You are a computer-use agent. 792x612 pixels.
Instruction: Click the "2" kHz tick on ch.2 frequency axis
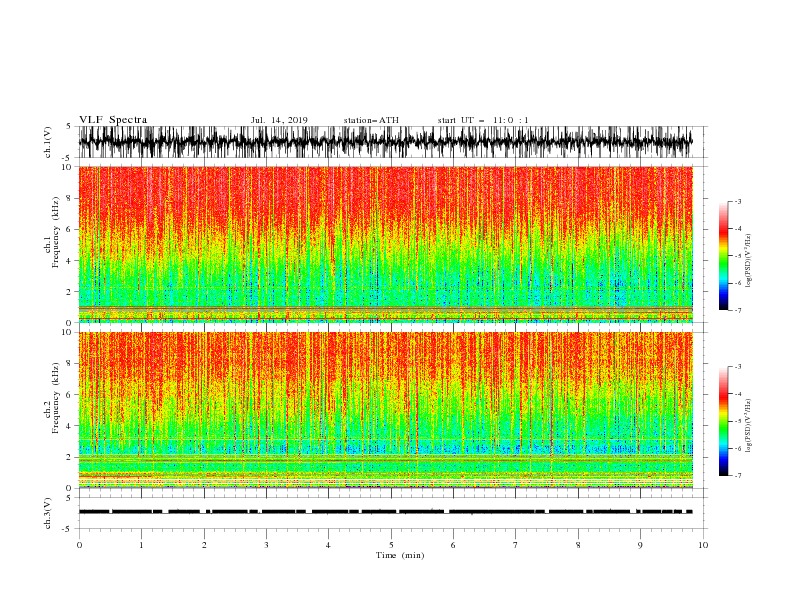coord(69,457)
